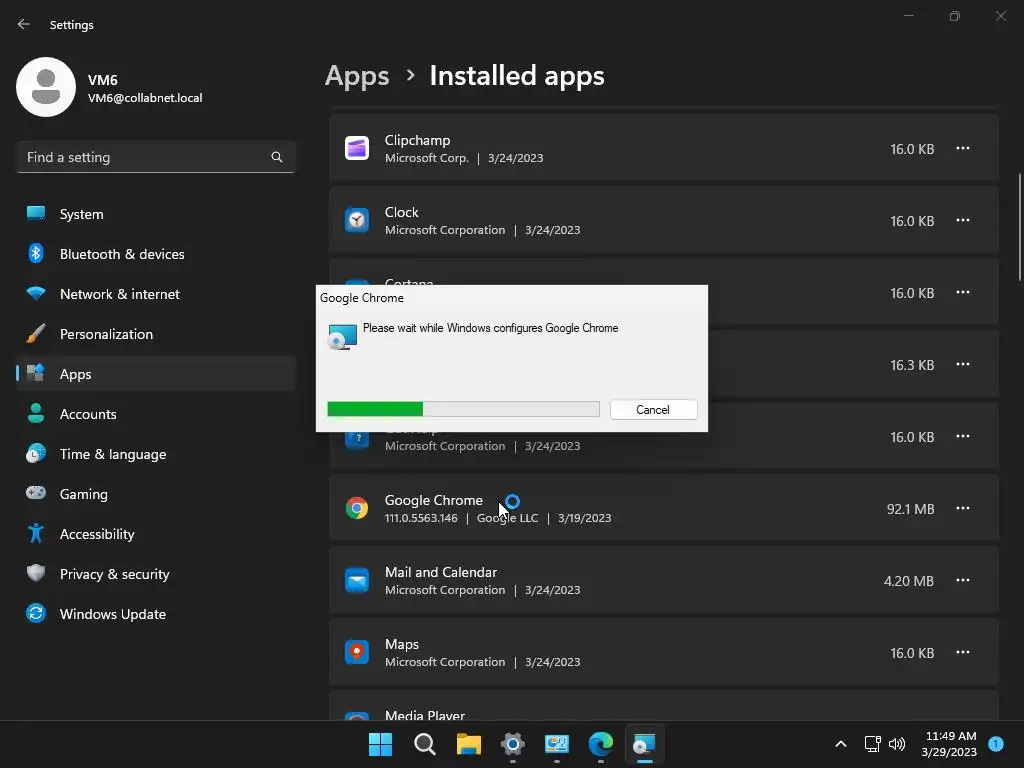Click the Google Chrome row name text
1024x768 pixels.
(434, 500)
